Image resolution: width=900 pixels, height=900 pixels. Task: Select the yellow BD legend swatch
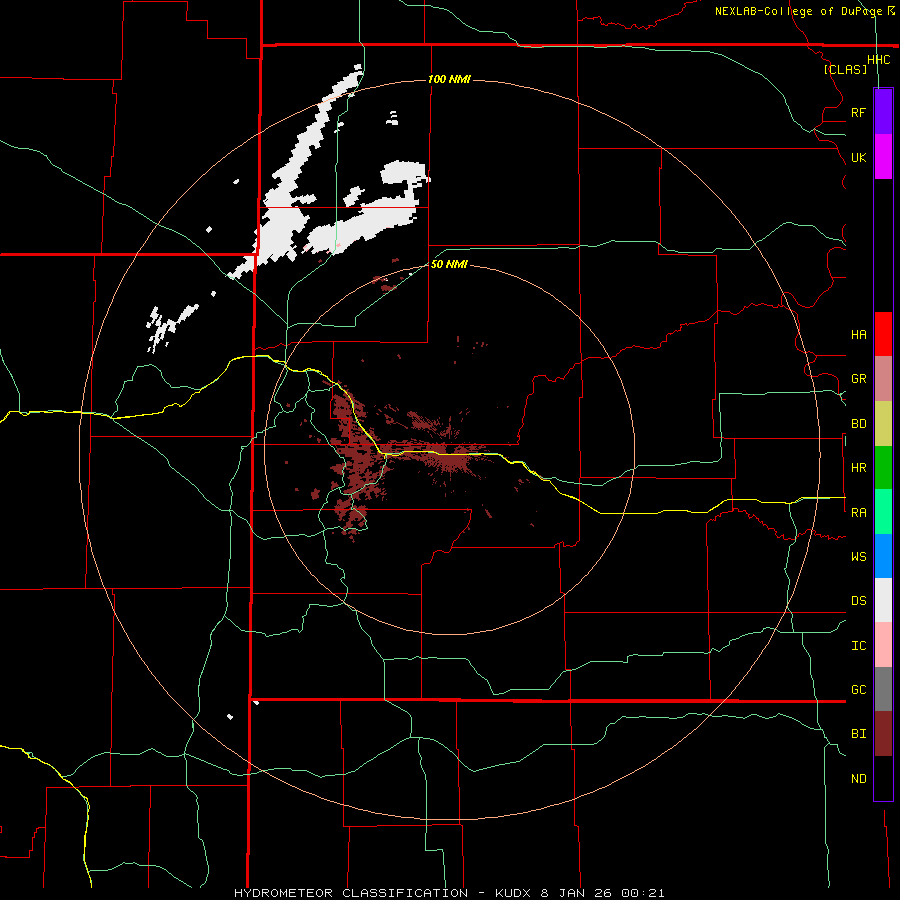(883, 423)
